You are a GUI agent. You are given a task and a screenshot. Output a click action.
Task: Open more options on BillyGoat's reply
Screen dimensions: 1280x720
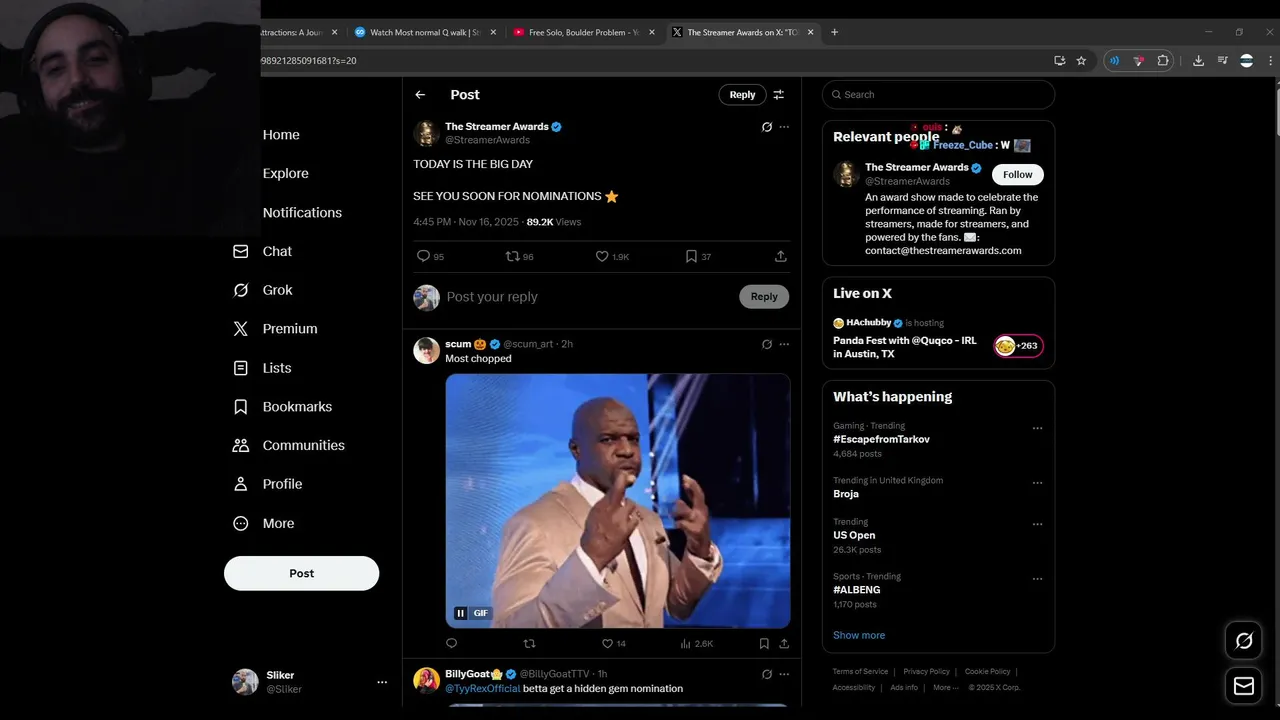[784, 674]
